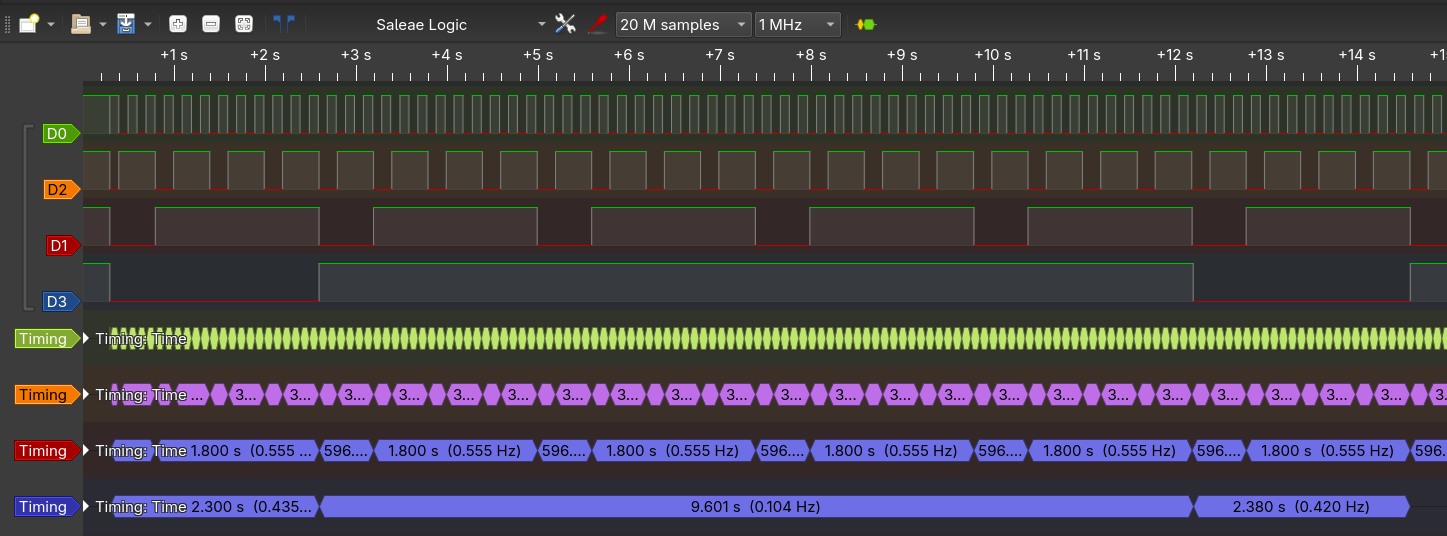Screen dimensions: 1447x536
Task: Click the 9.601 s timing annotation
Action: coord(755,507)
